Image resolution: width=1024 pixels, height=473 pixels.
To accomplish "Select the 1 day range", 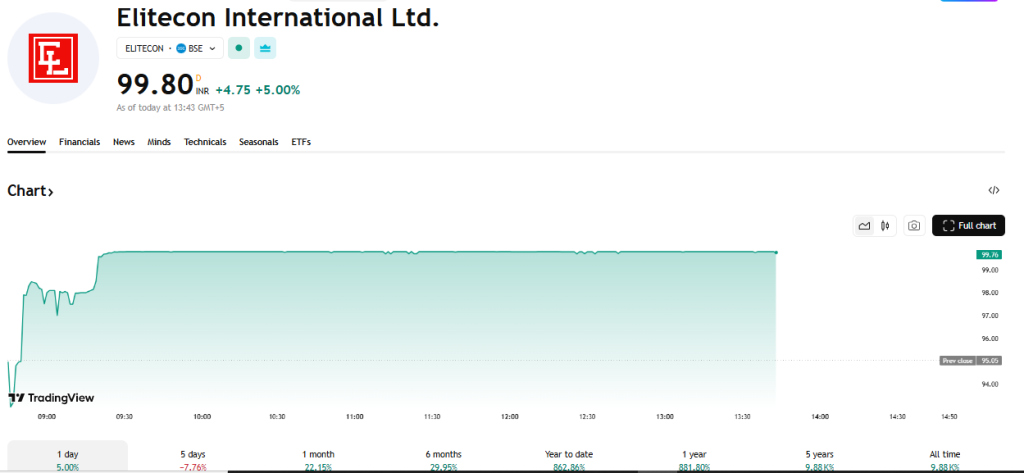I will (68, 459).
